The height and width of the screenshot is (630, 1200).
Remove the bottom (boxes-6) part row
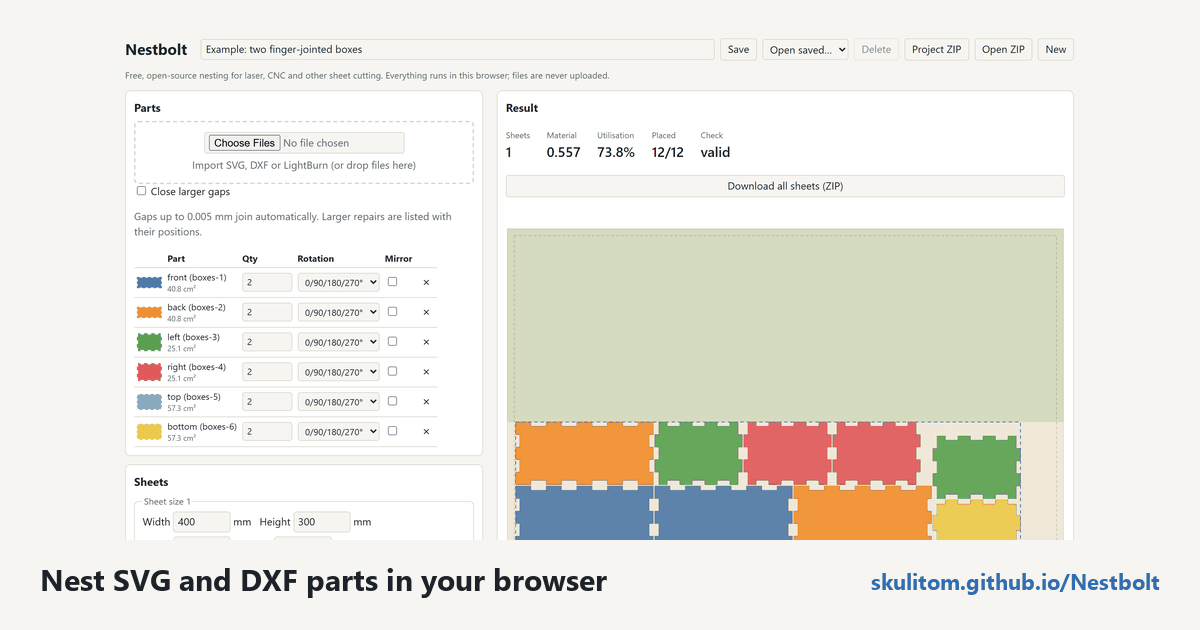point(426,432)
